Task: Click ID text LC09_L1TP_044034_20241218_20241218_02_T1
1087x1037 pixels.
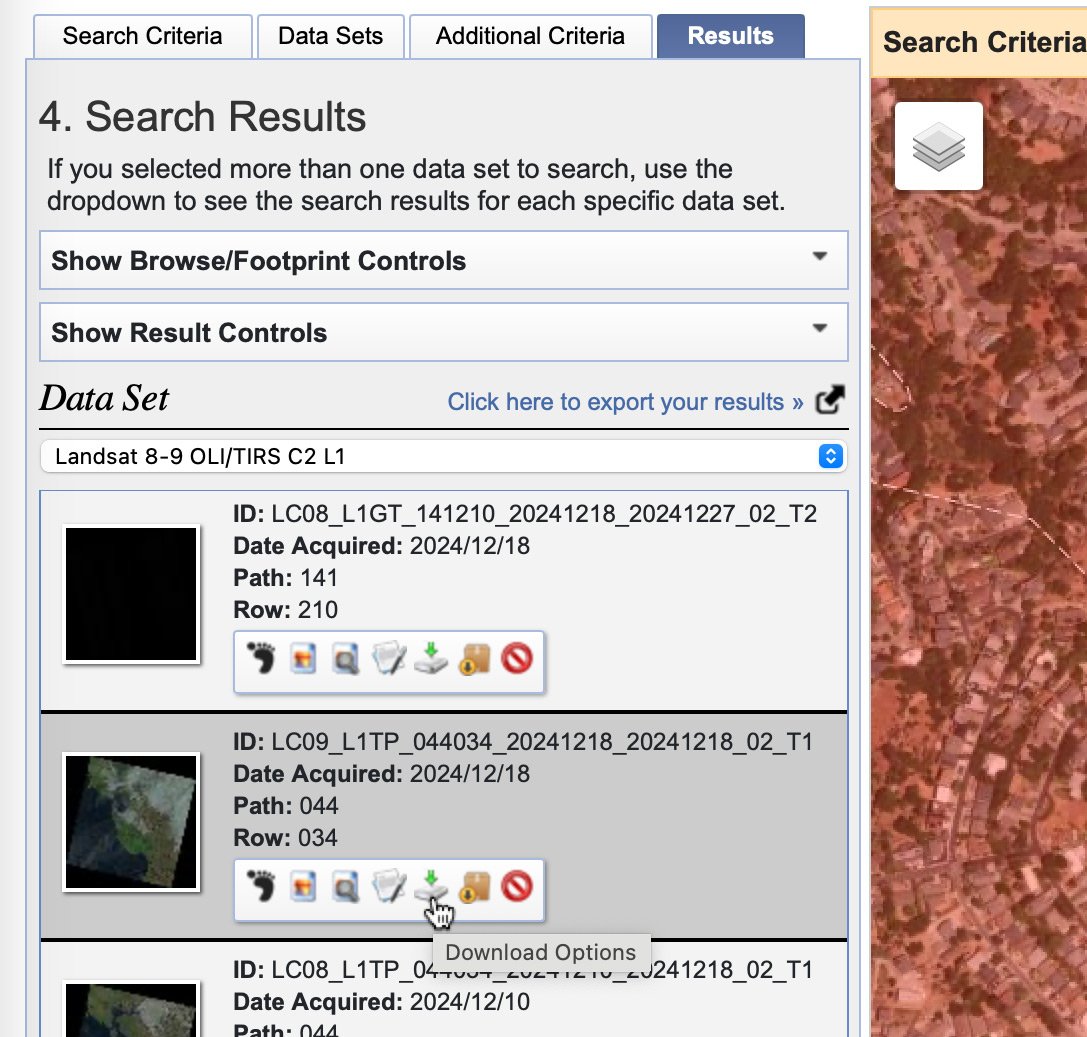Action: click(x=542, y=742)
